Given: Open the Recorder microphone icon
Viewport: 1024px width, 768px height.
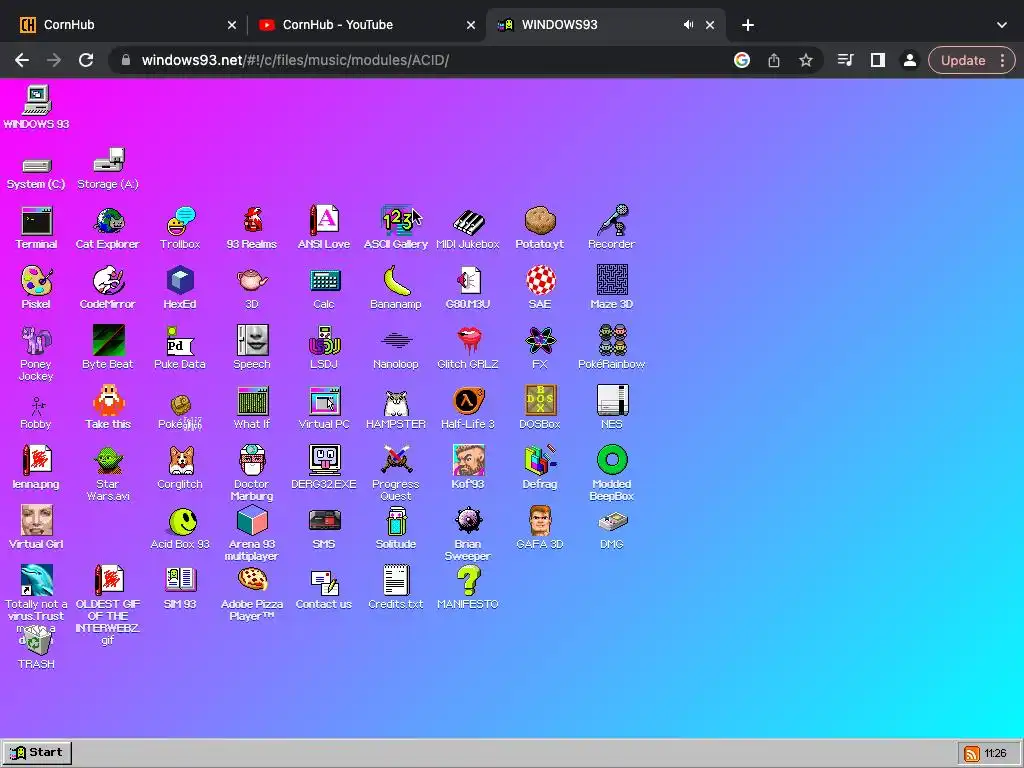Looking at the screenshot, I should (611, 228).
